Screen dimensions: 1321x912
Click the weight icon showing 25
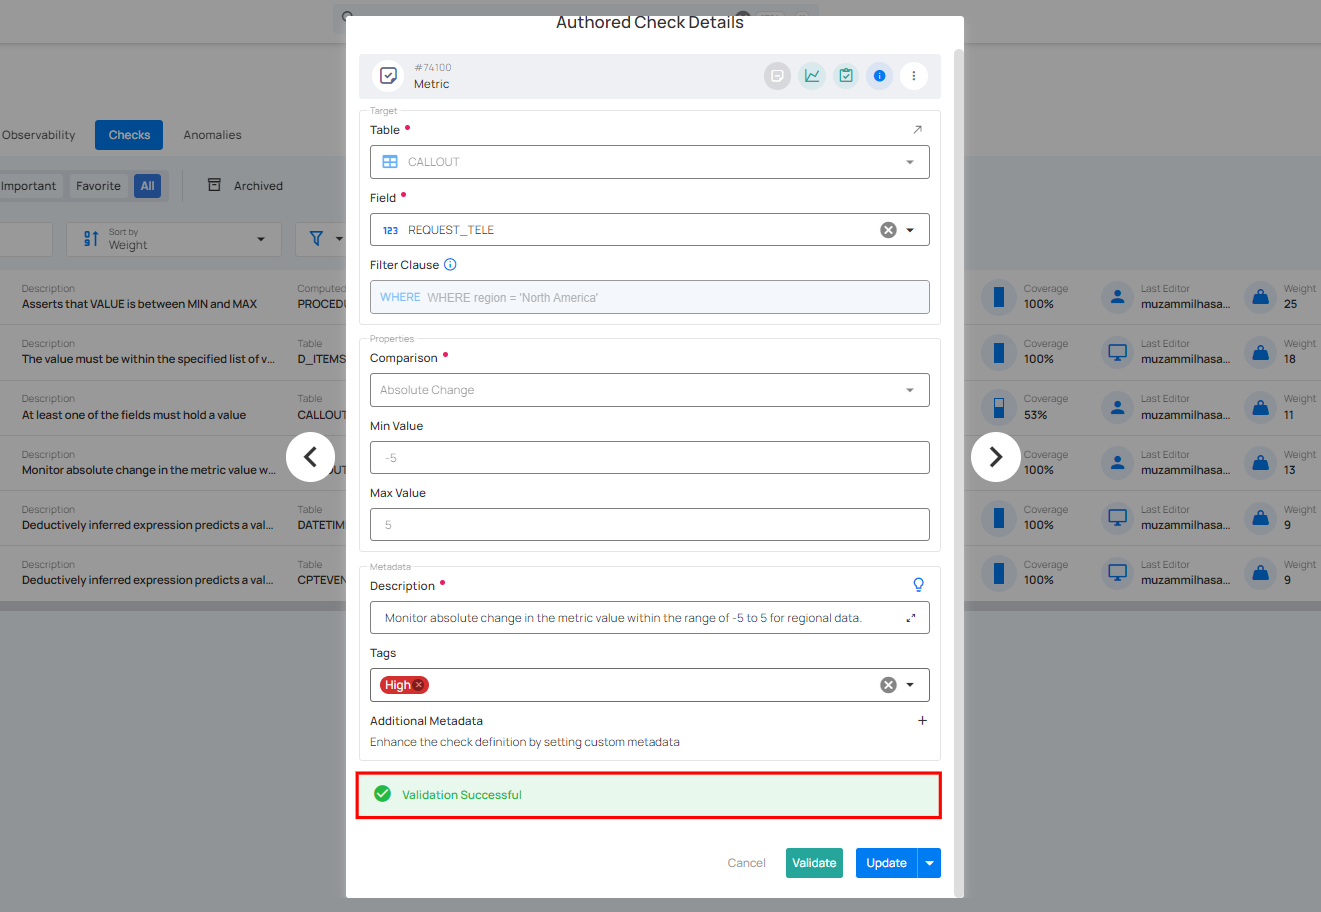pyautogui.click(x=1261, y=297)
